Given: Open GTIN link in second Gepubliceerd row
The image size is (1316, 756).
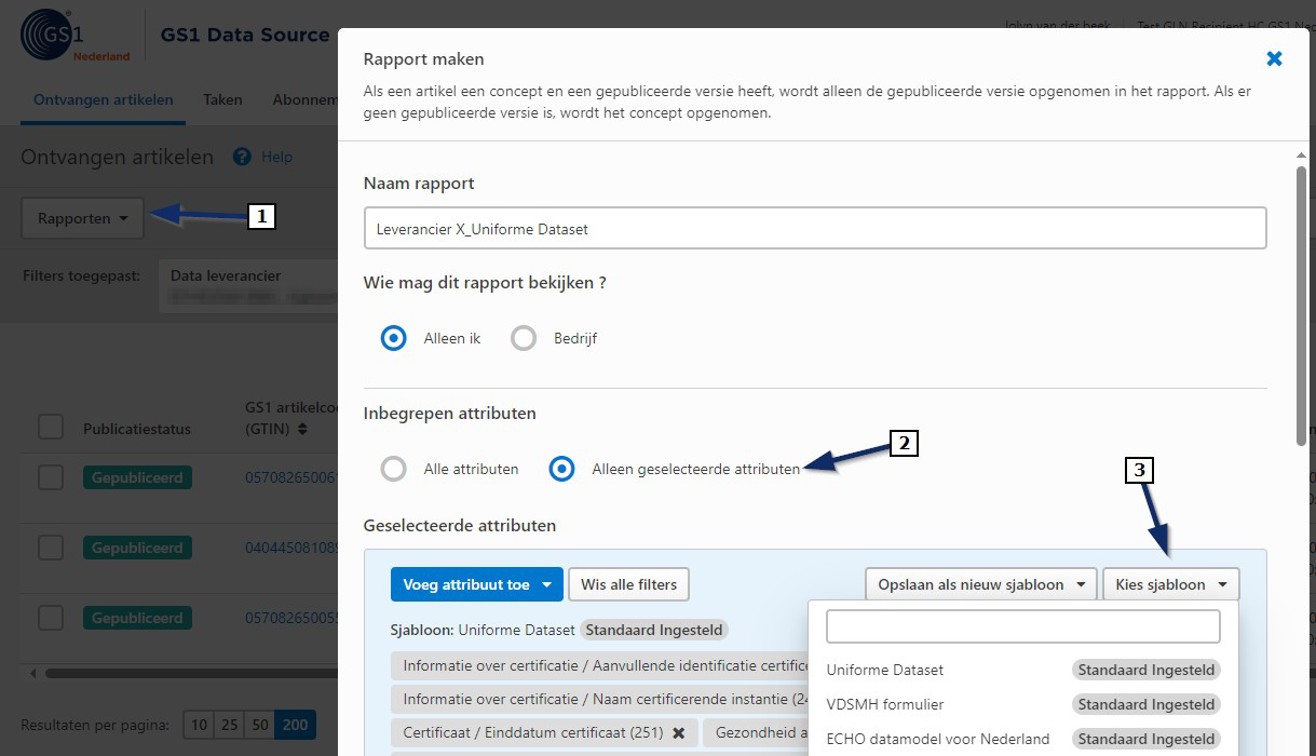Looking at the screenshot, I should [291, 548].
